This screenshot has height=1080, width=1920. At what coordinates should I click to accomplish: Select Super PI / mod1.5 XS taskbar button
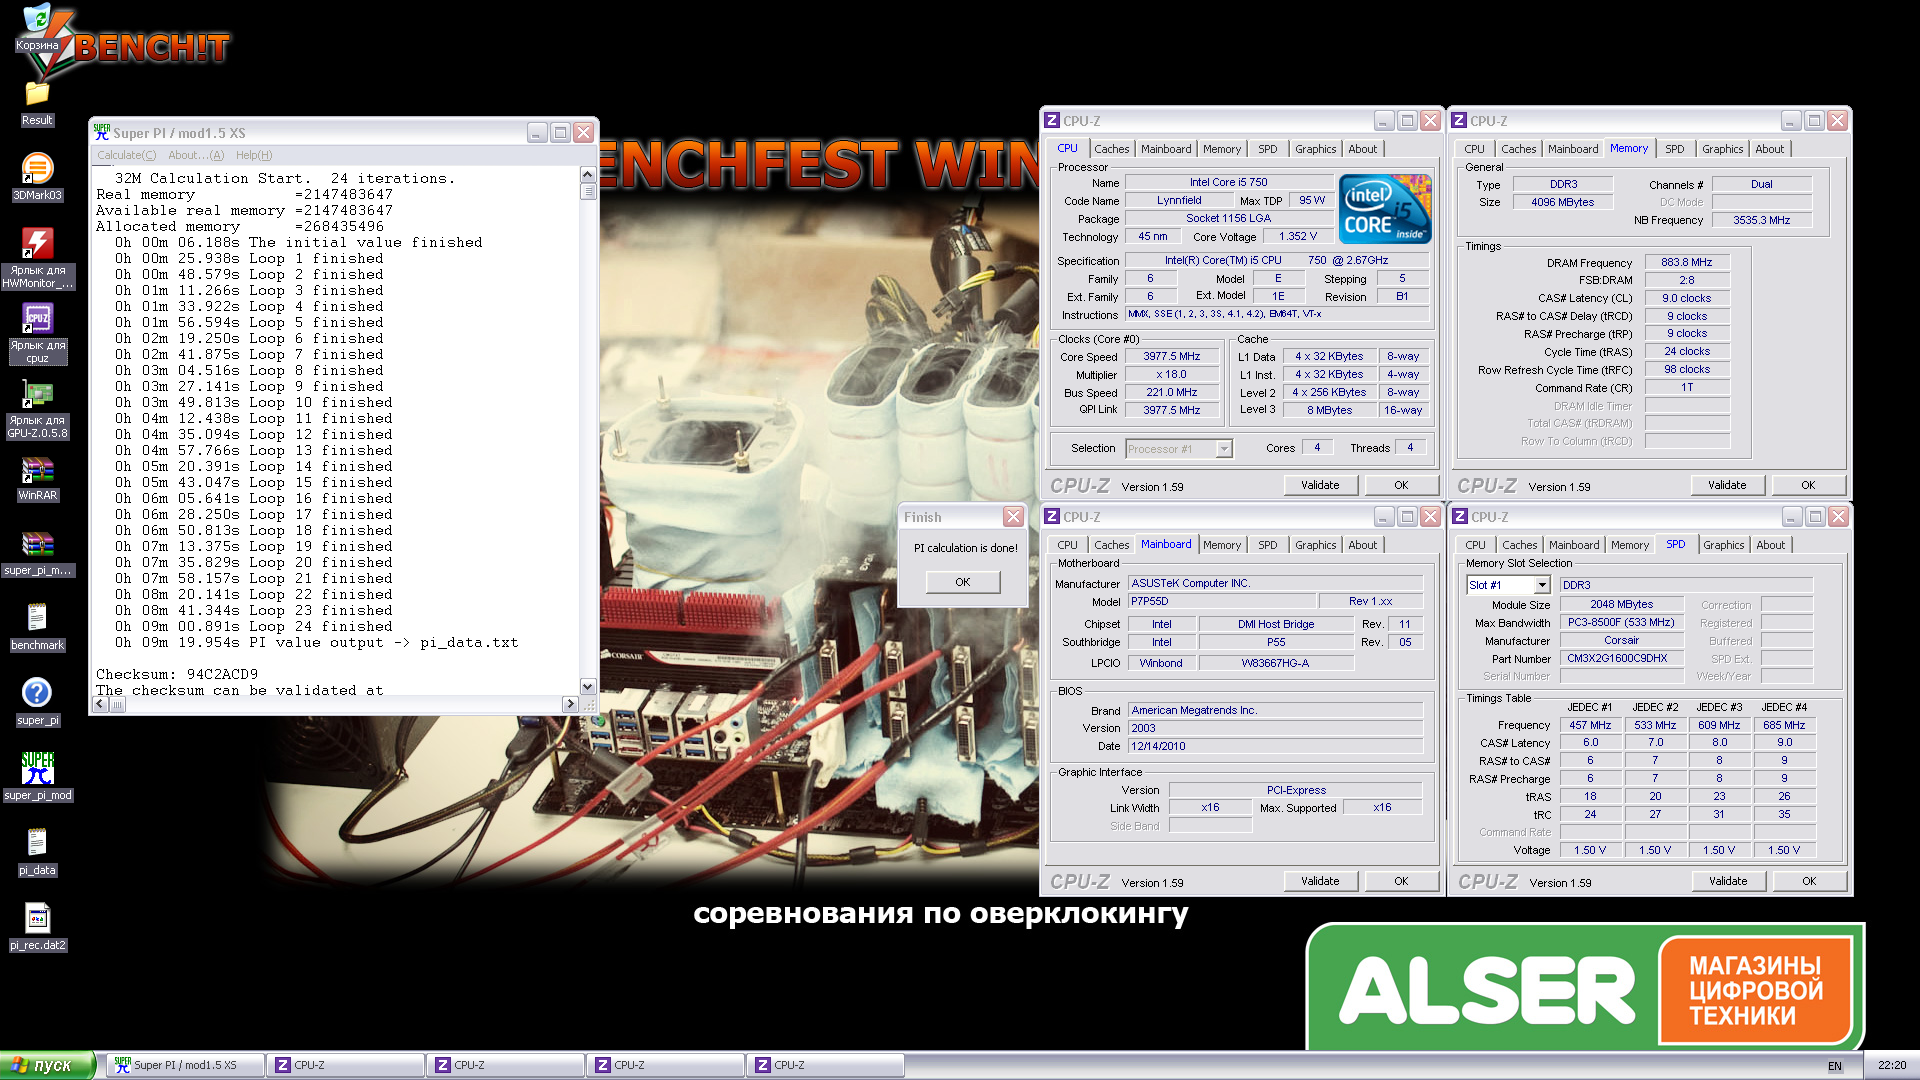(x=186, y=1066)
